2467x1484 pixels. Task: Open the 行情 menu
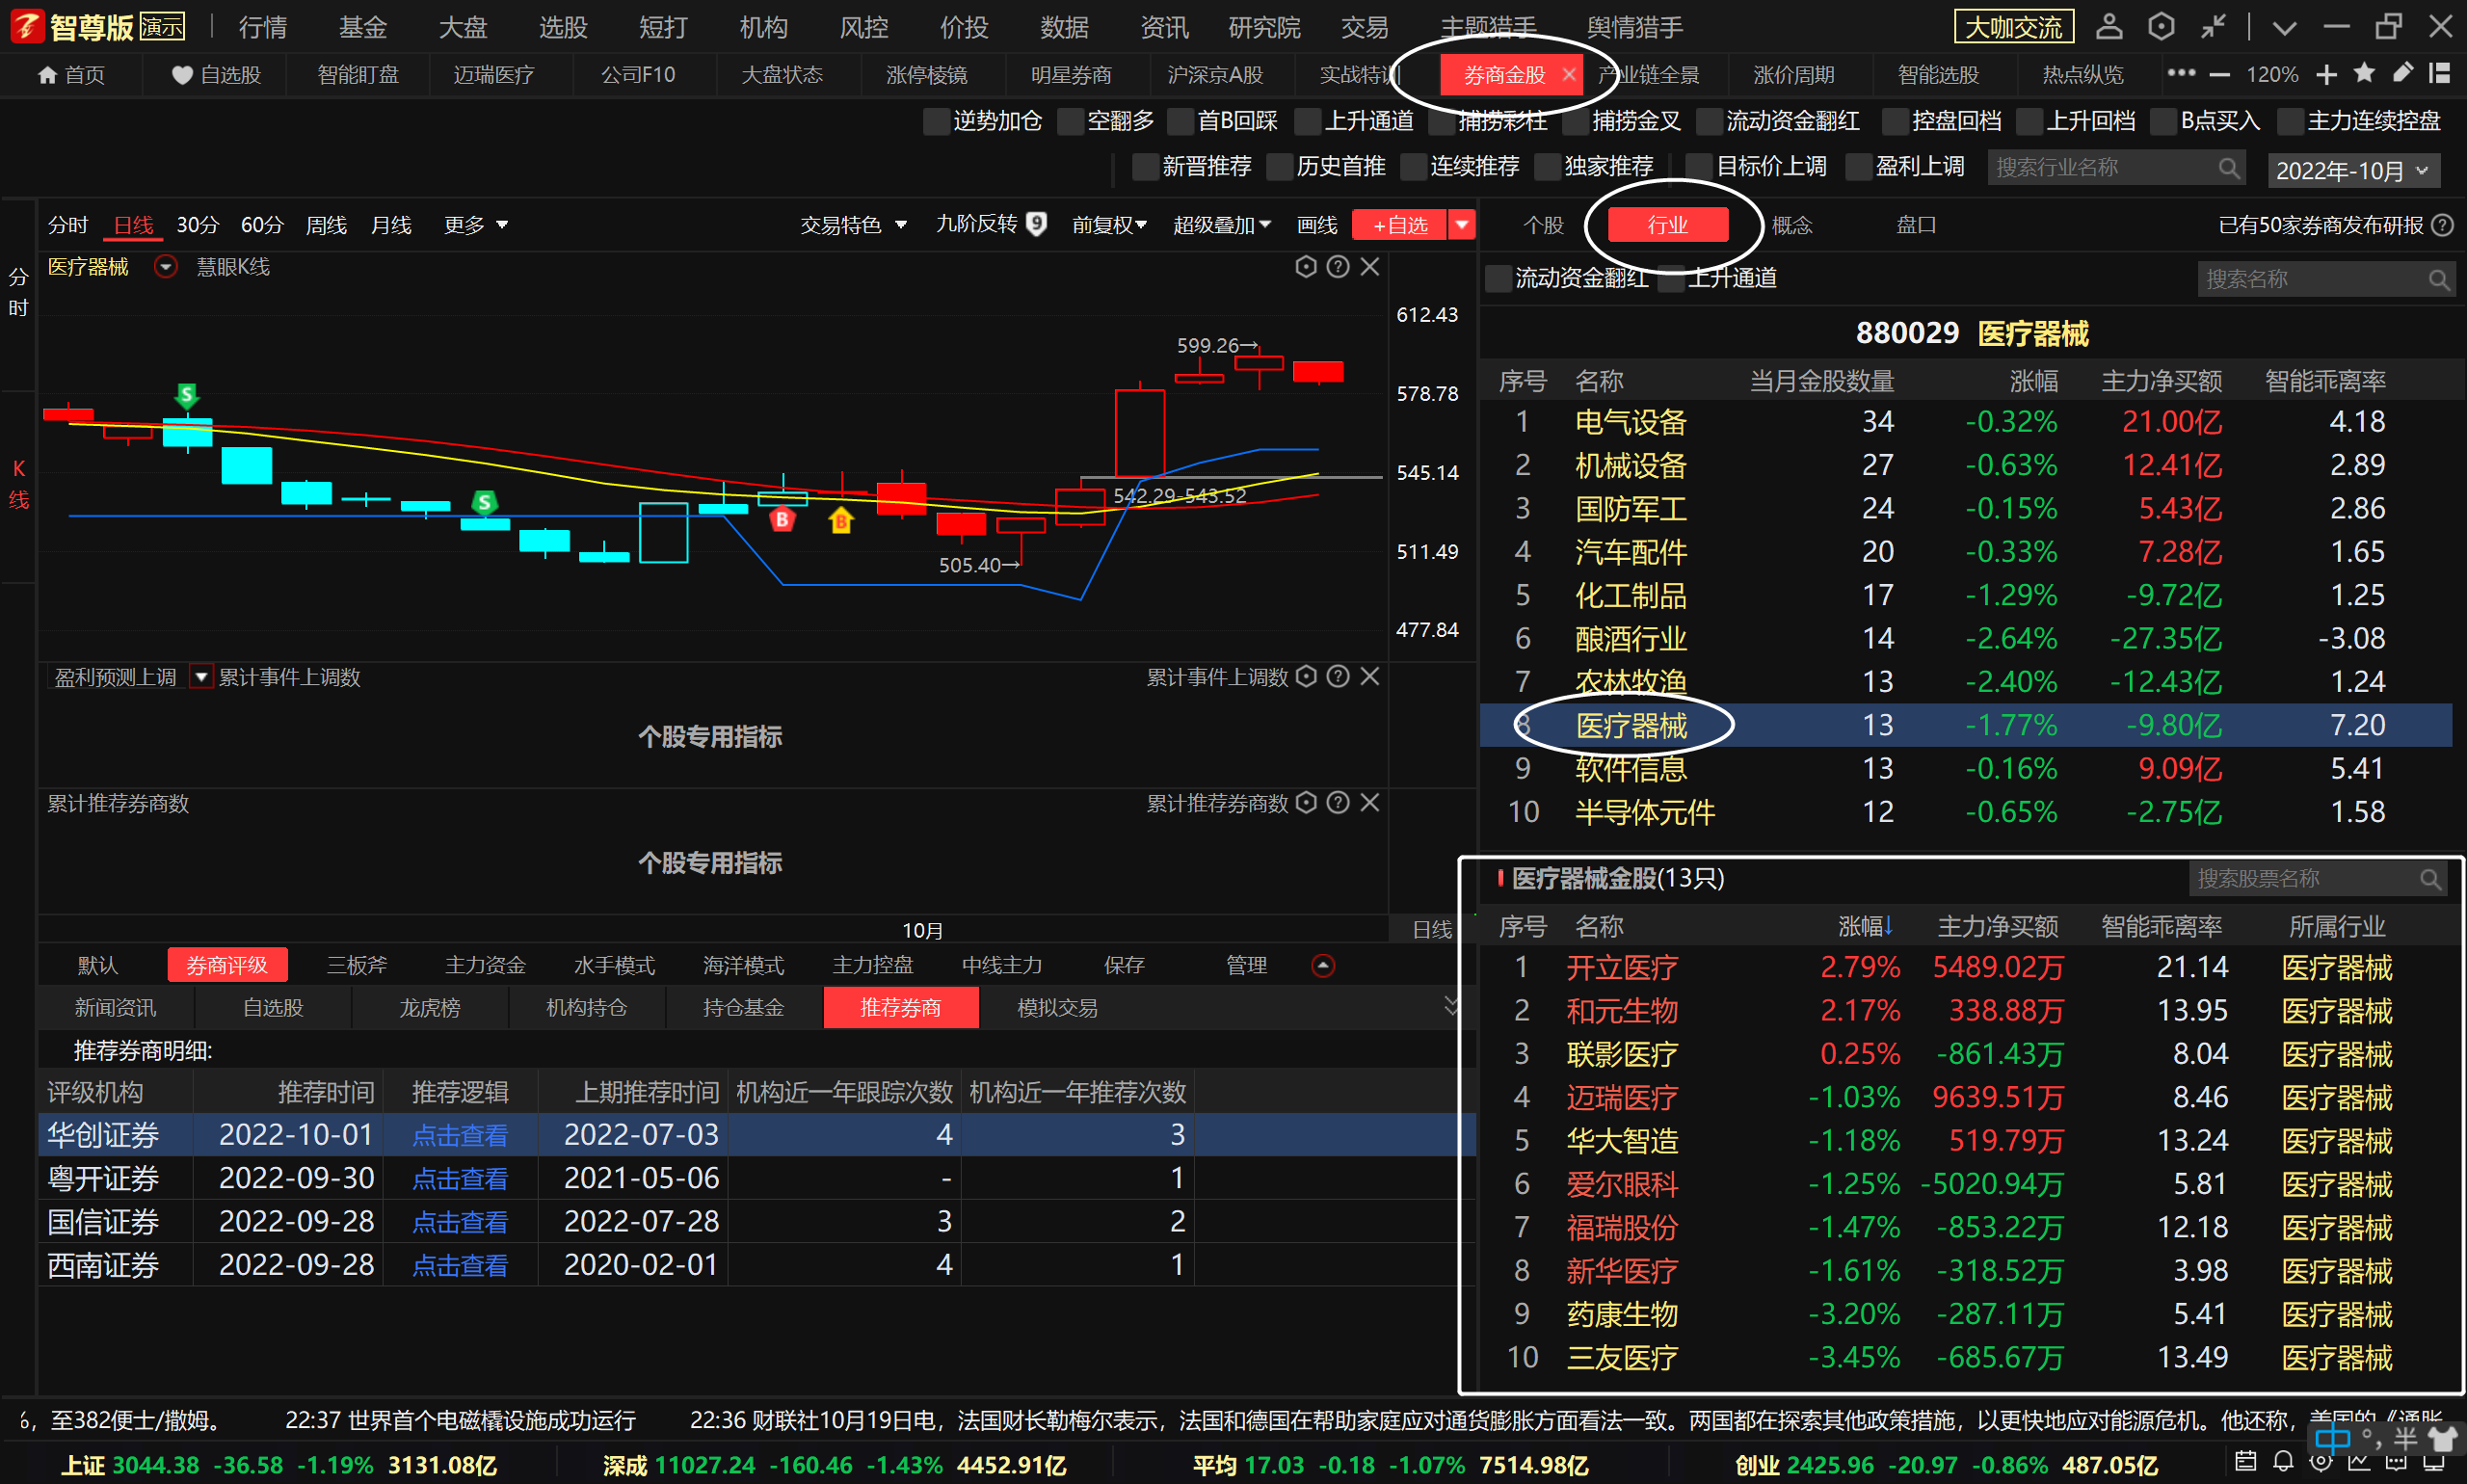coord(263,27)
